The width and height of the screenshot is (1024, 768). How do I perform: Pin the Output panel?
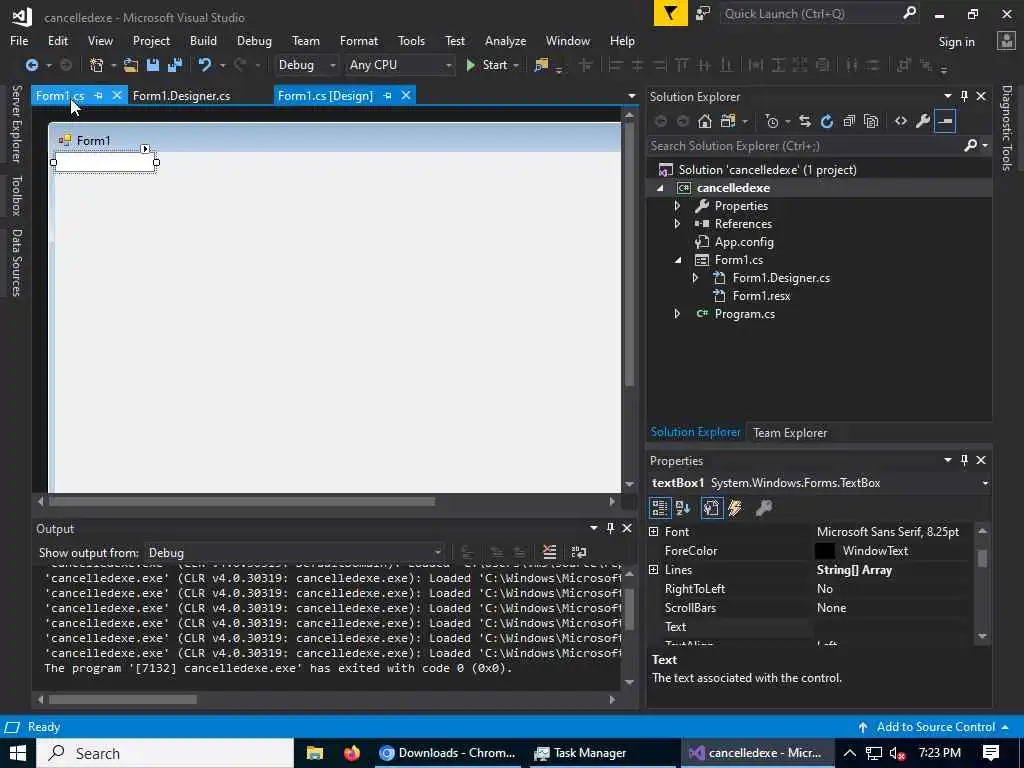tap(610, 528)
